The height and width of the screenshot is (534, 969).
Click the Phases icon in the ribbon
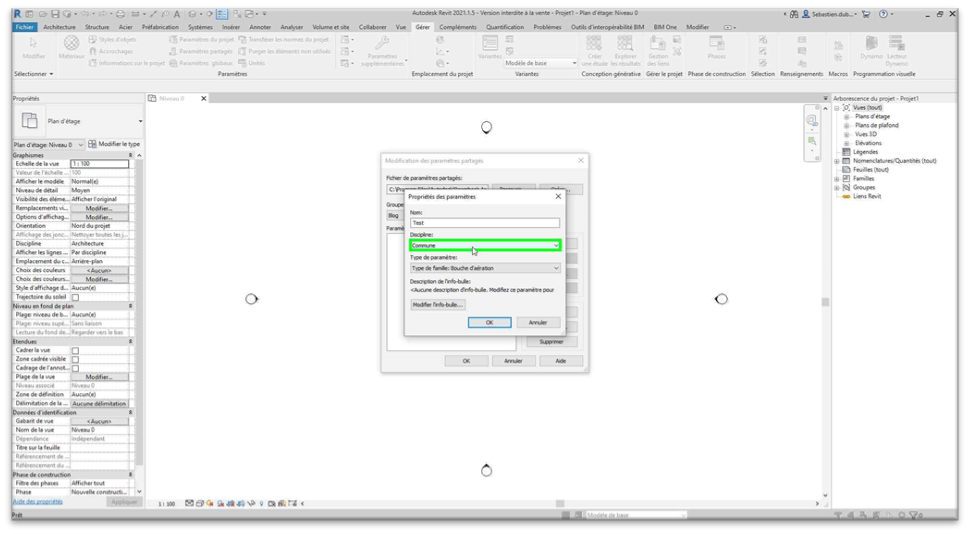pyautogui.click(x=716, y=46)
